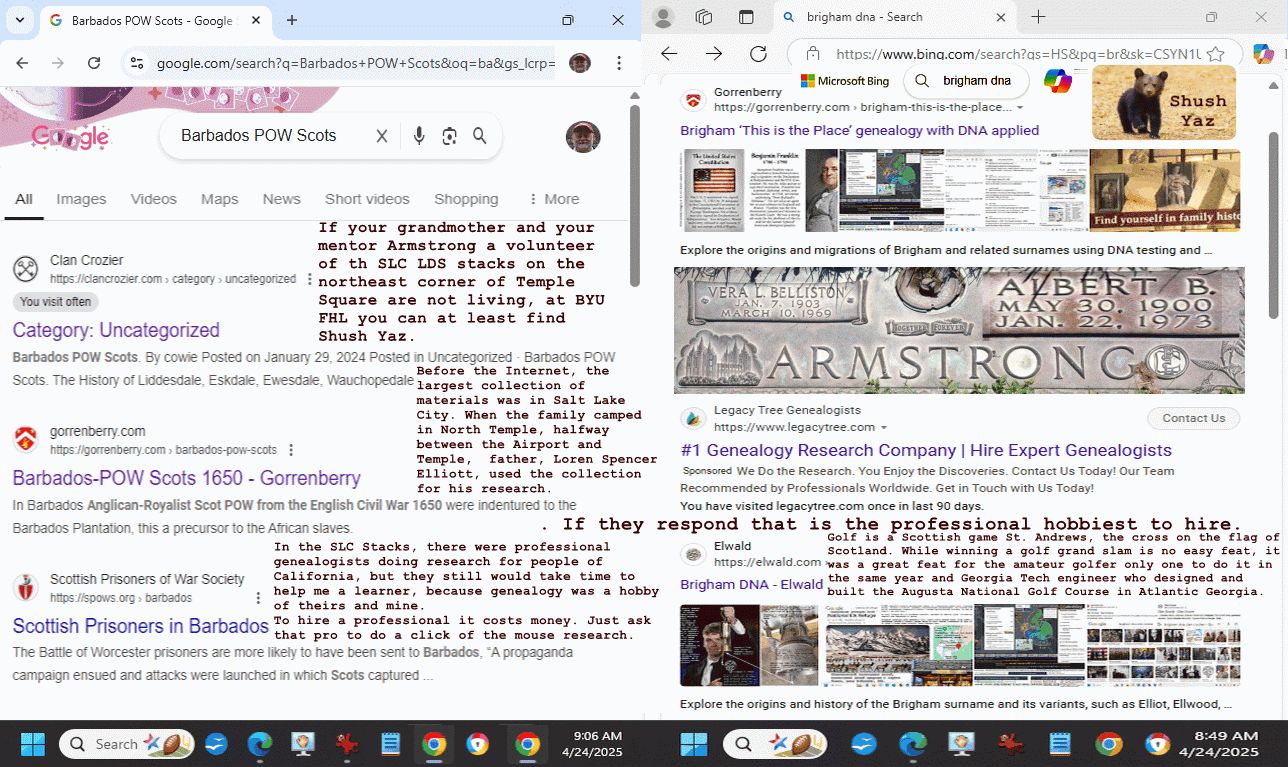
Task: Open Chrome profile avatar in the toolbar
Action: [580, 63]
